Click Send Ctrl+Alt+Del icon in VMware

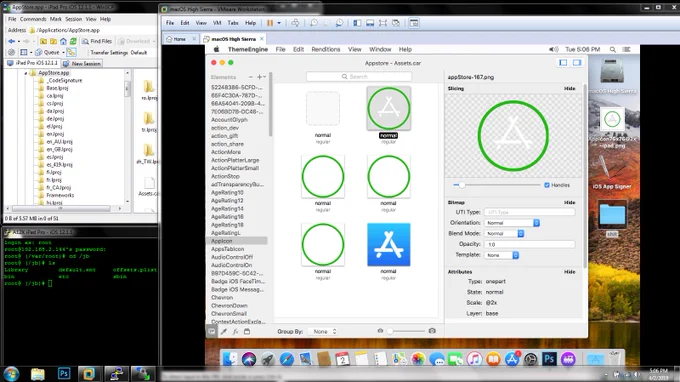tap(295, 23)
